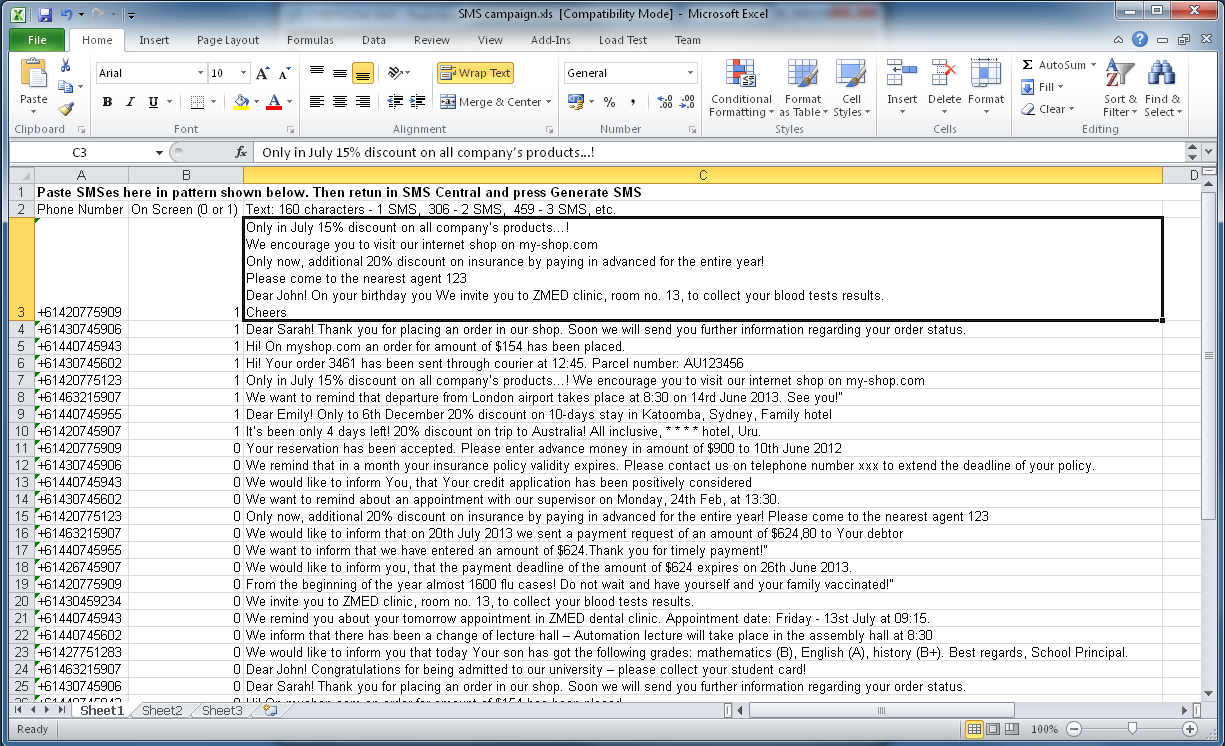1225x746 pixels.
Task: Click the Merge & Center button
Action: pos(490,102)
